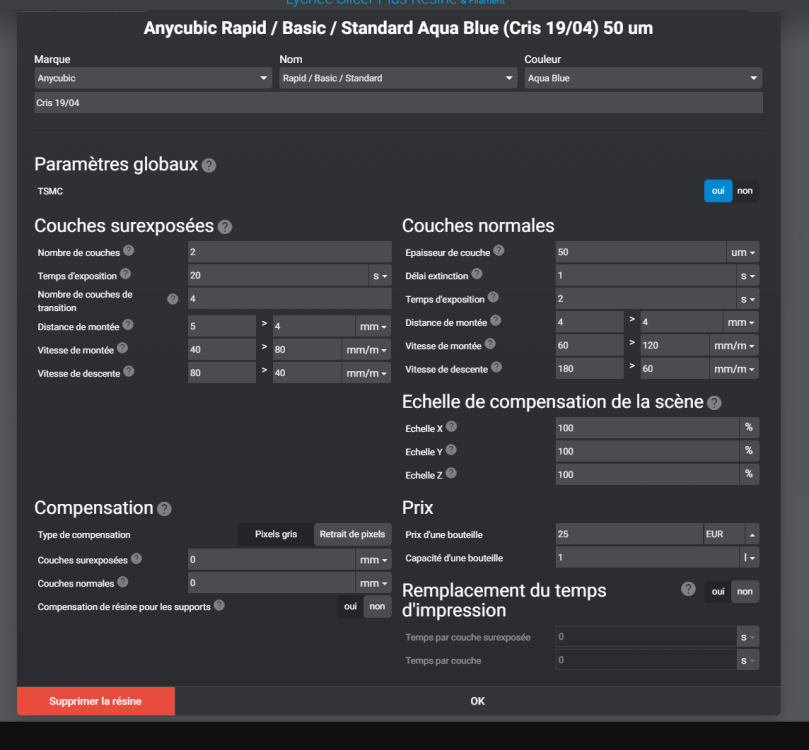Screen dimensions: 809x750
Task: Open the um unit dropdown for Epaisseur de couche
Action: point(743,252)
